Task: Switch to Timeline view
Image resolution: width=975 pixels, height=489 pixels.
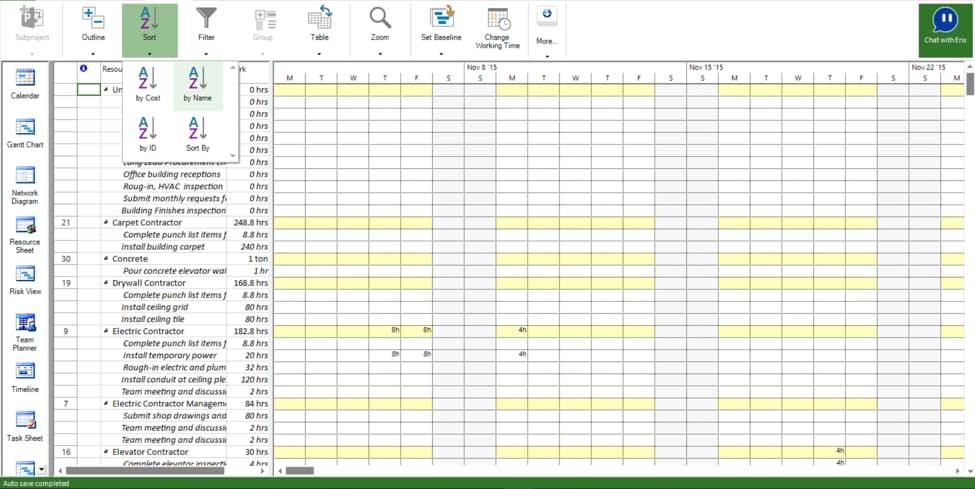Action: pos(25,376)
